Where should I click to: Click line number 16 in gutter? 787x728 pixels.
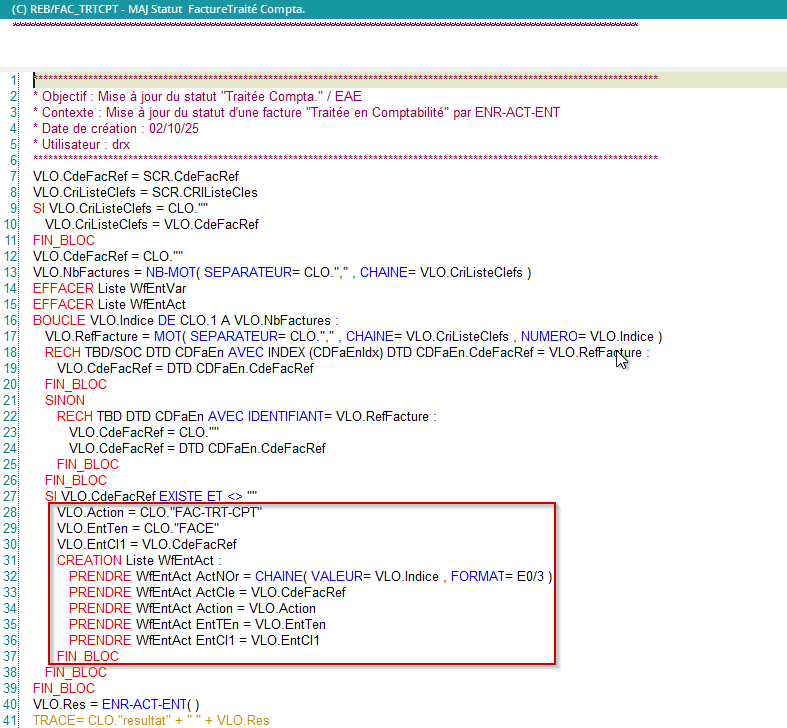pos(12,320)
